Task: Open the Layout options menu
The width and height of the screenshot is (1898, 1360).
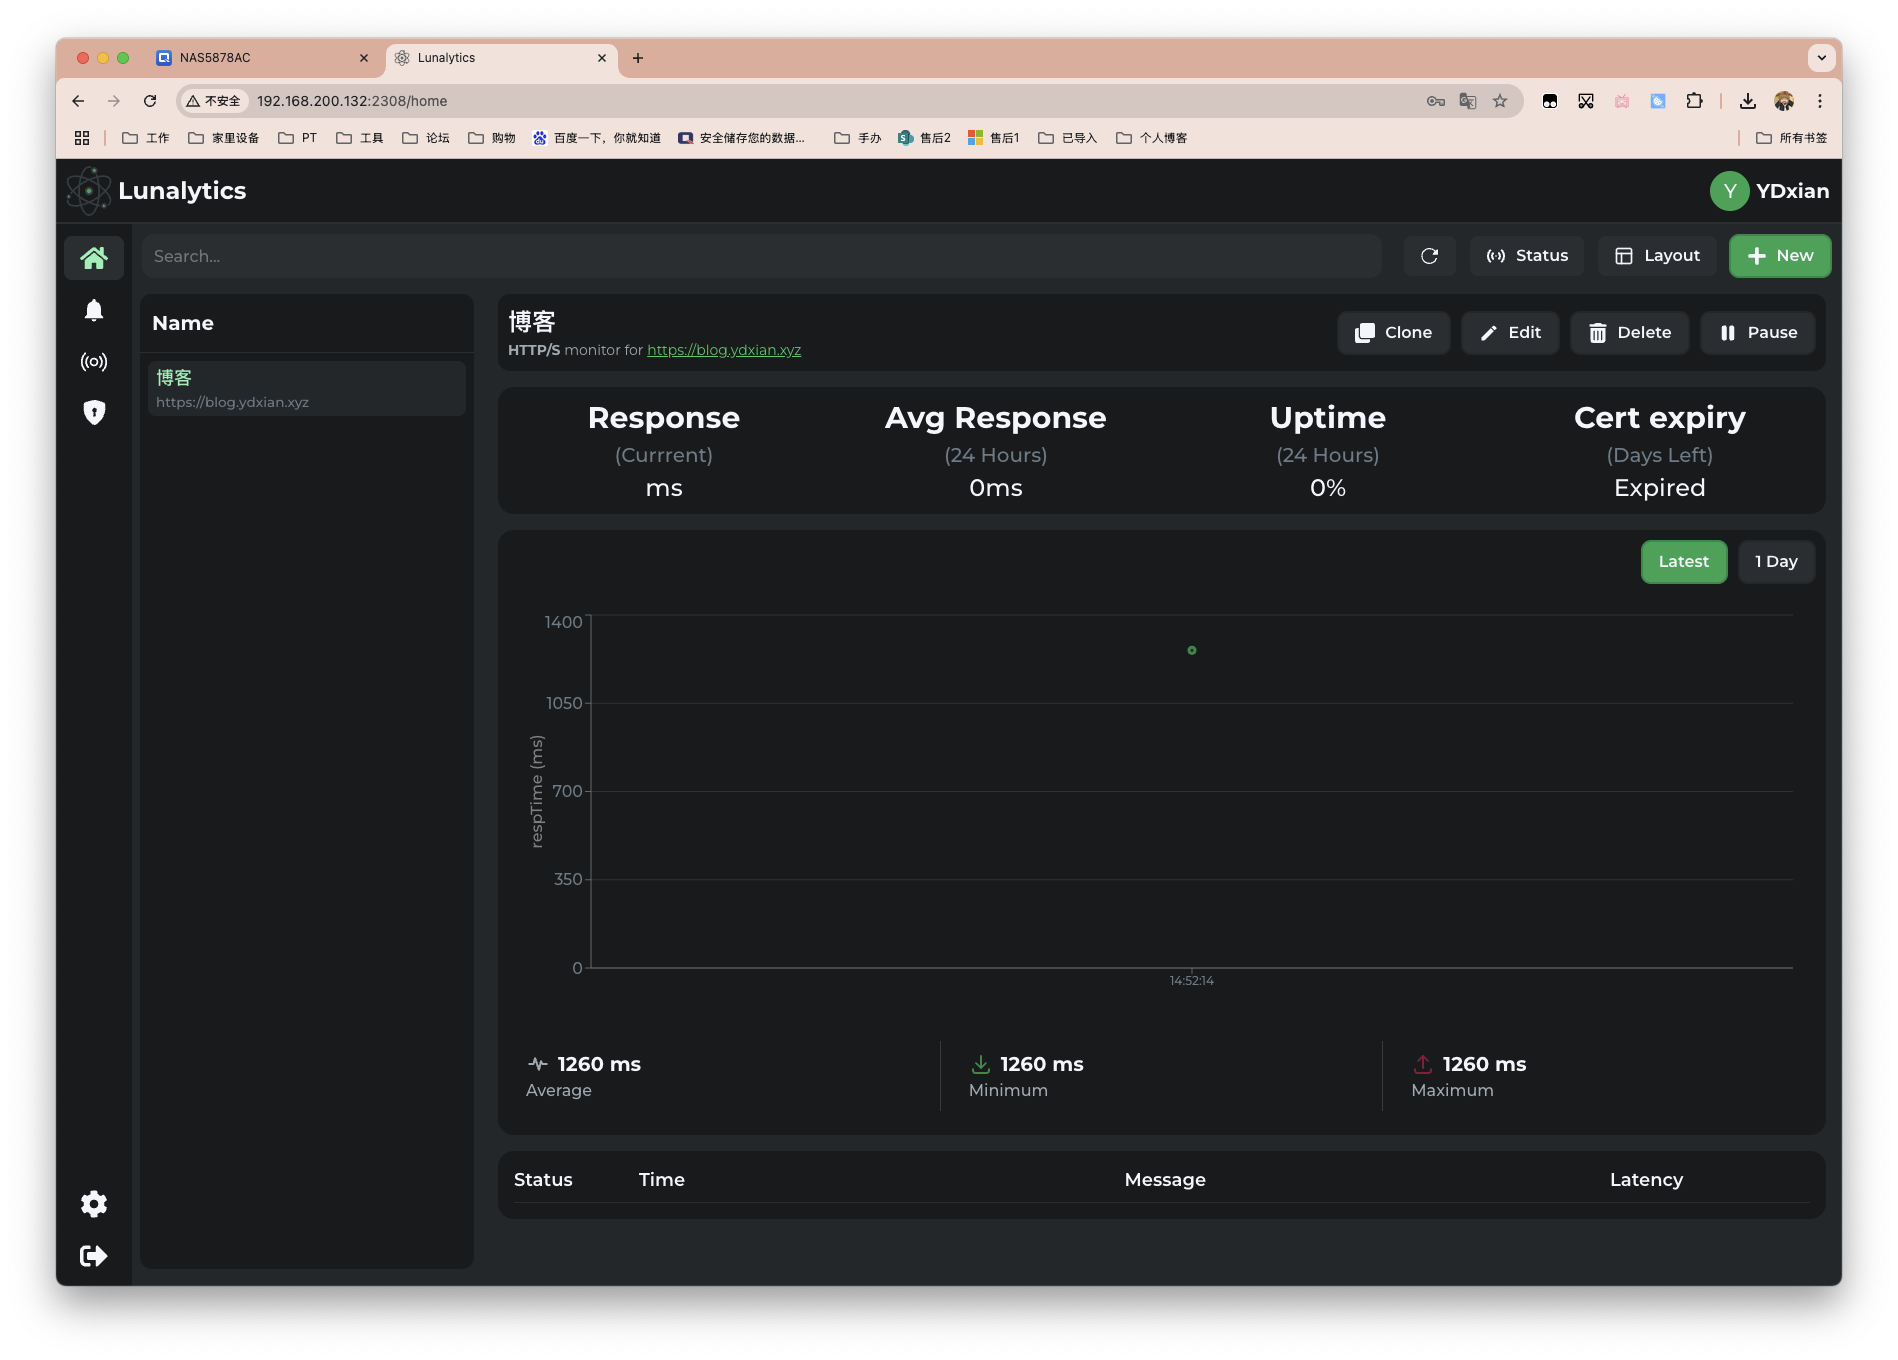Action: point(1657,256)
